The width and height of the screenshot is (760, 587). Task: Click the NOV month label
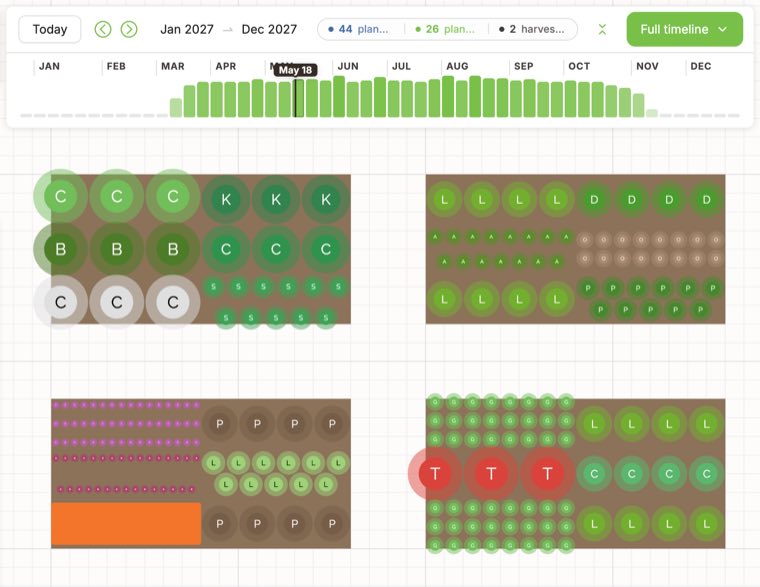[x=647, y=66]
